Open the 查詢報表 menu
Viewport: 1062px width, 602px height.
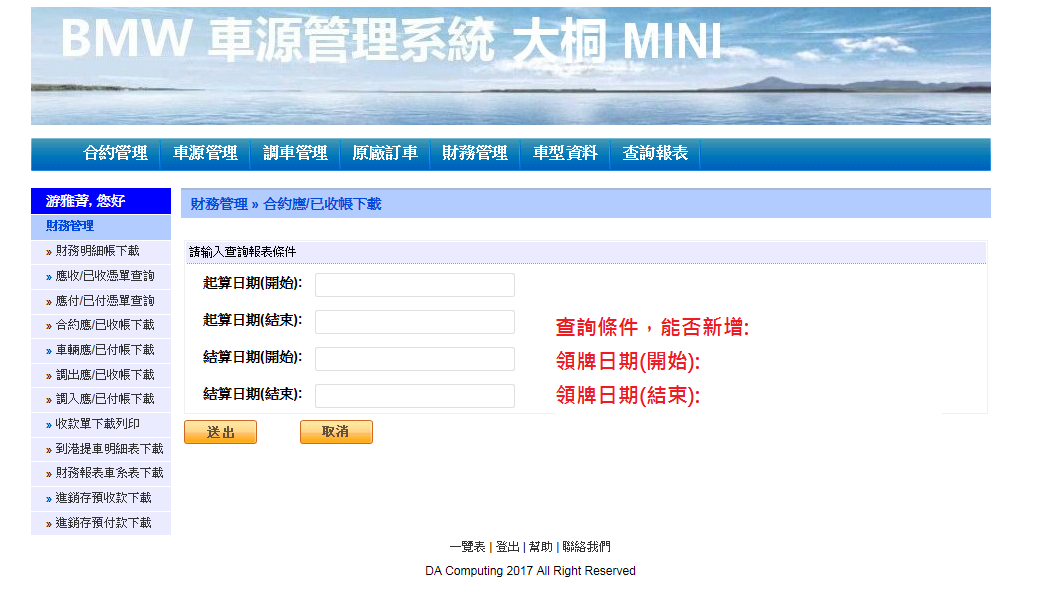click(x=655, y=154)
